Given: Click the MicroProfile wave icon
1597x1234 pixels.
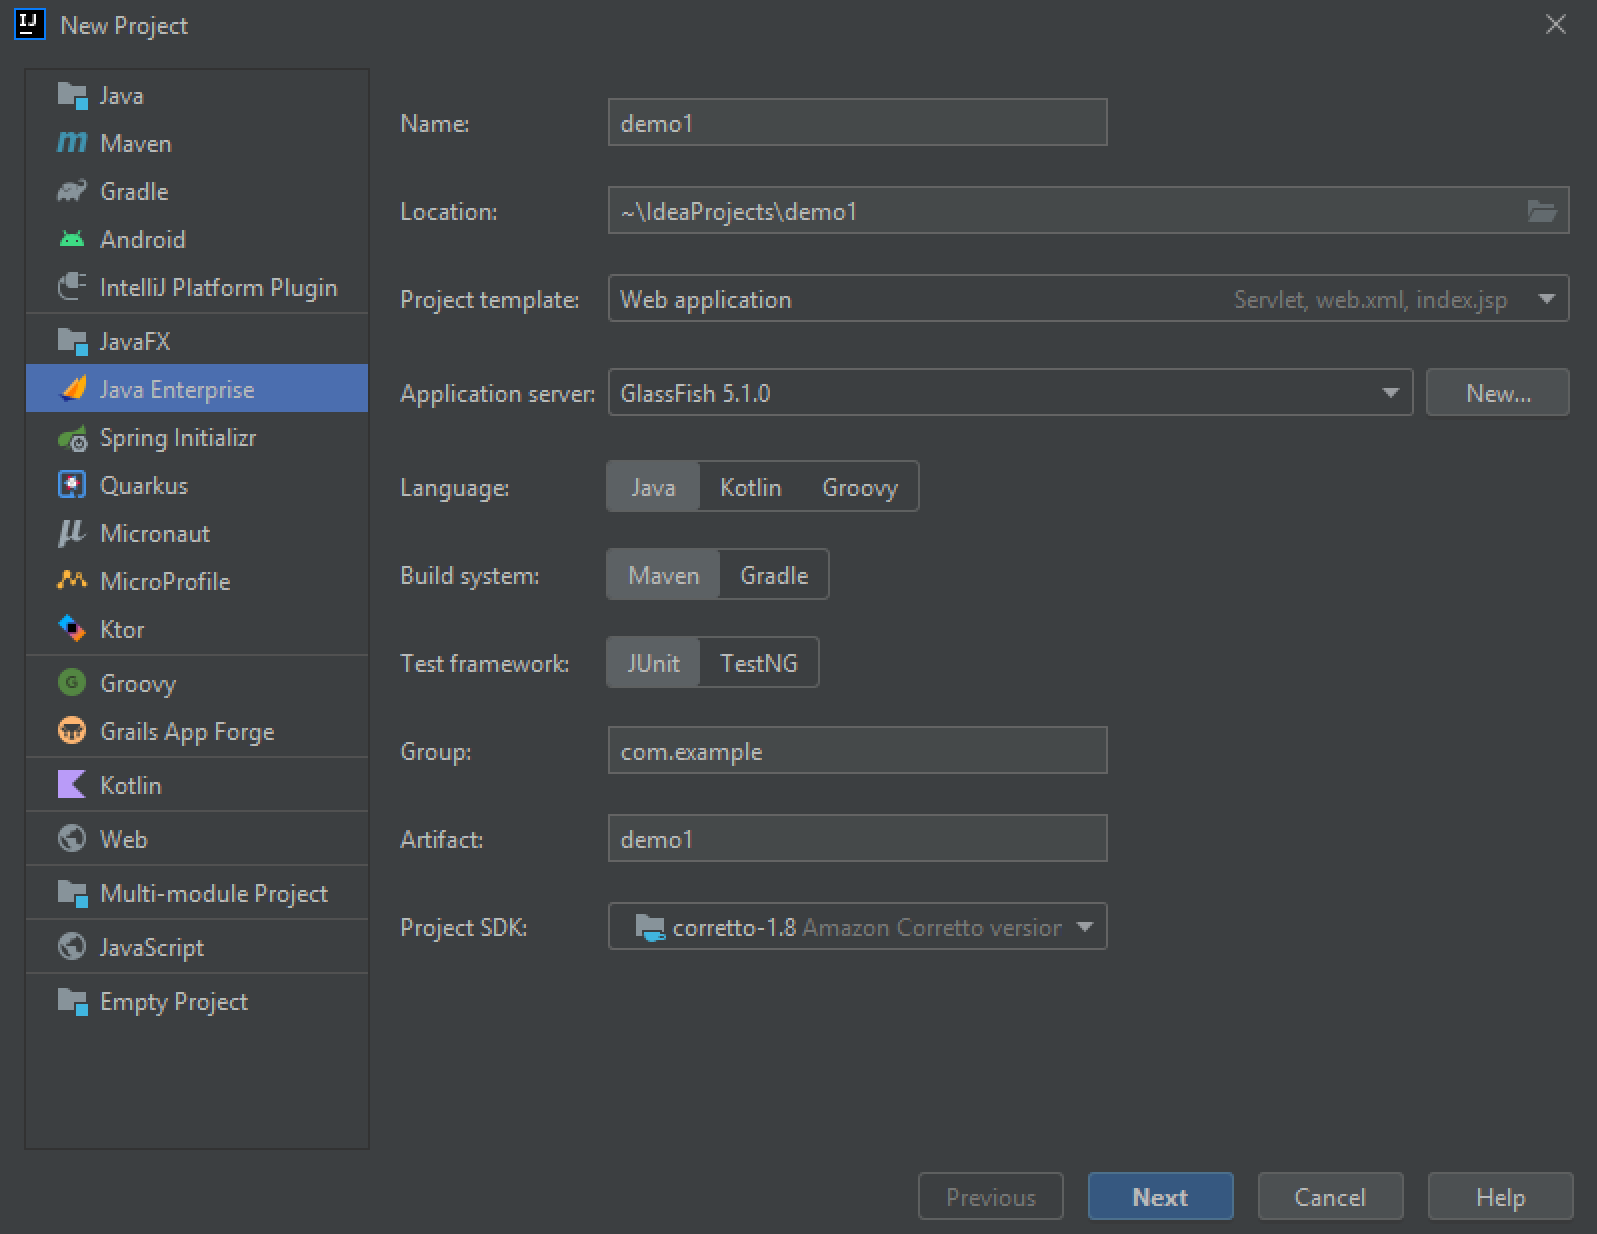Looking at the screenshot, I should click(x=72, y=580).
